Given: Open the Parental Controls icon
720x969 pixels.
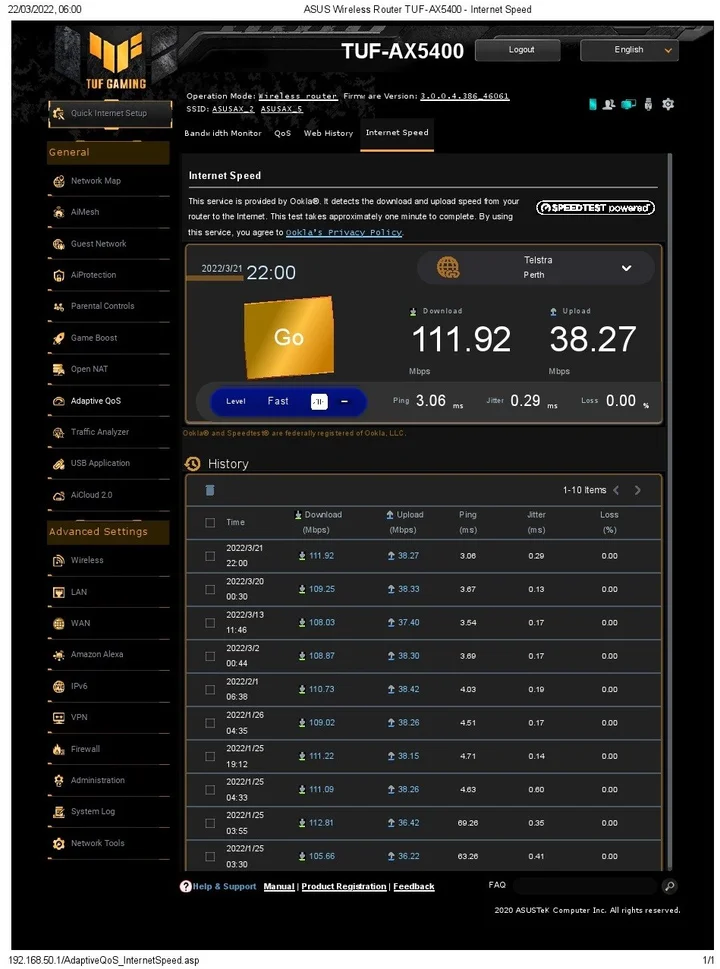Looking at the screenshot, I should [59, 307].
